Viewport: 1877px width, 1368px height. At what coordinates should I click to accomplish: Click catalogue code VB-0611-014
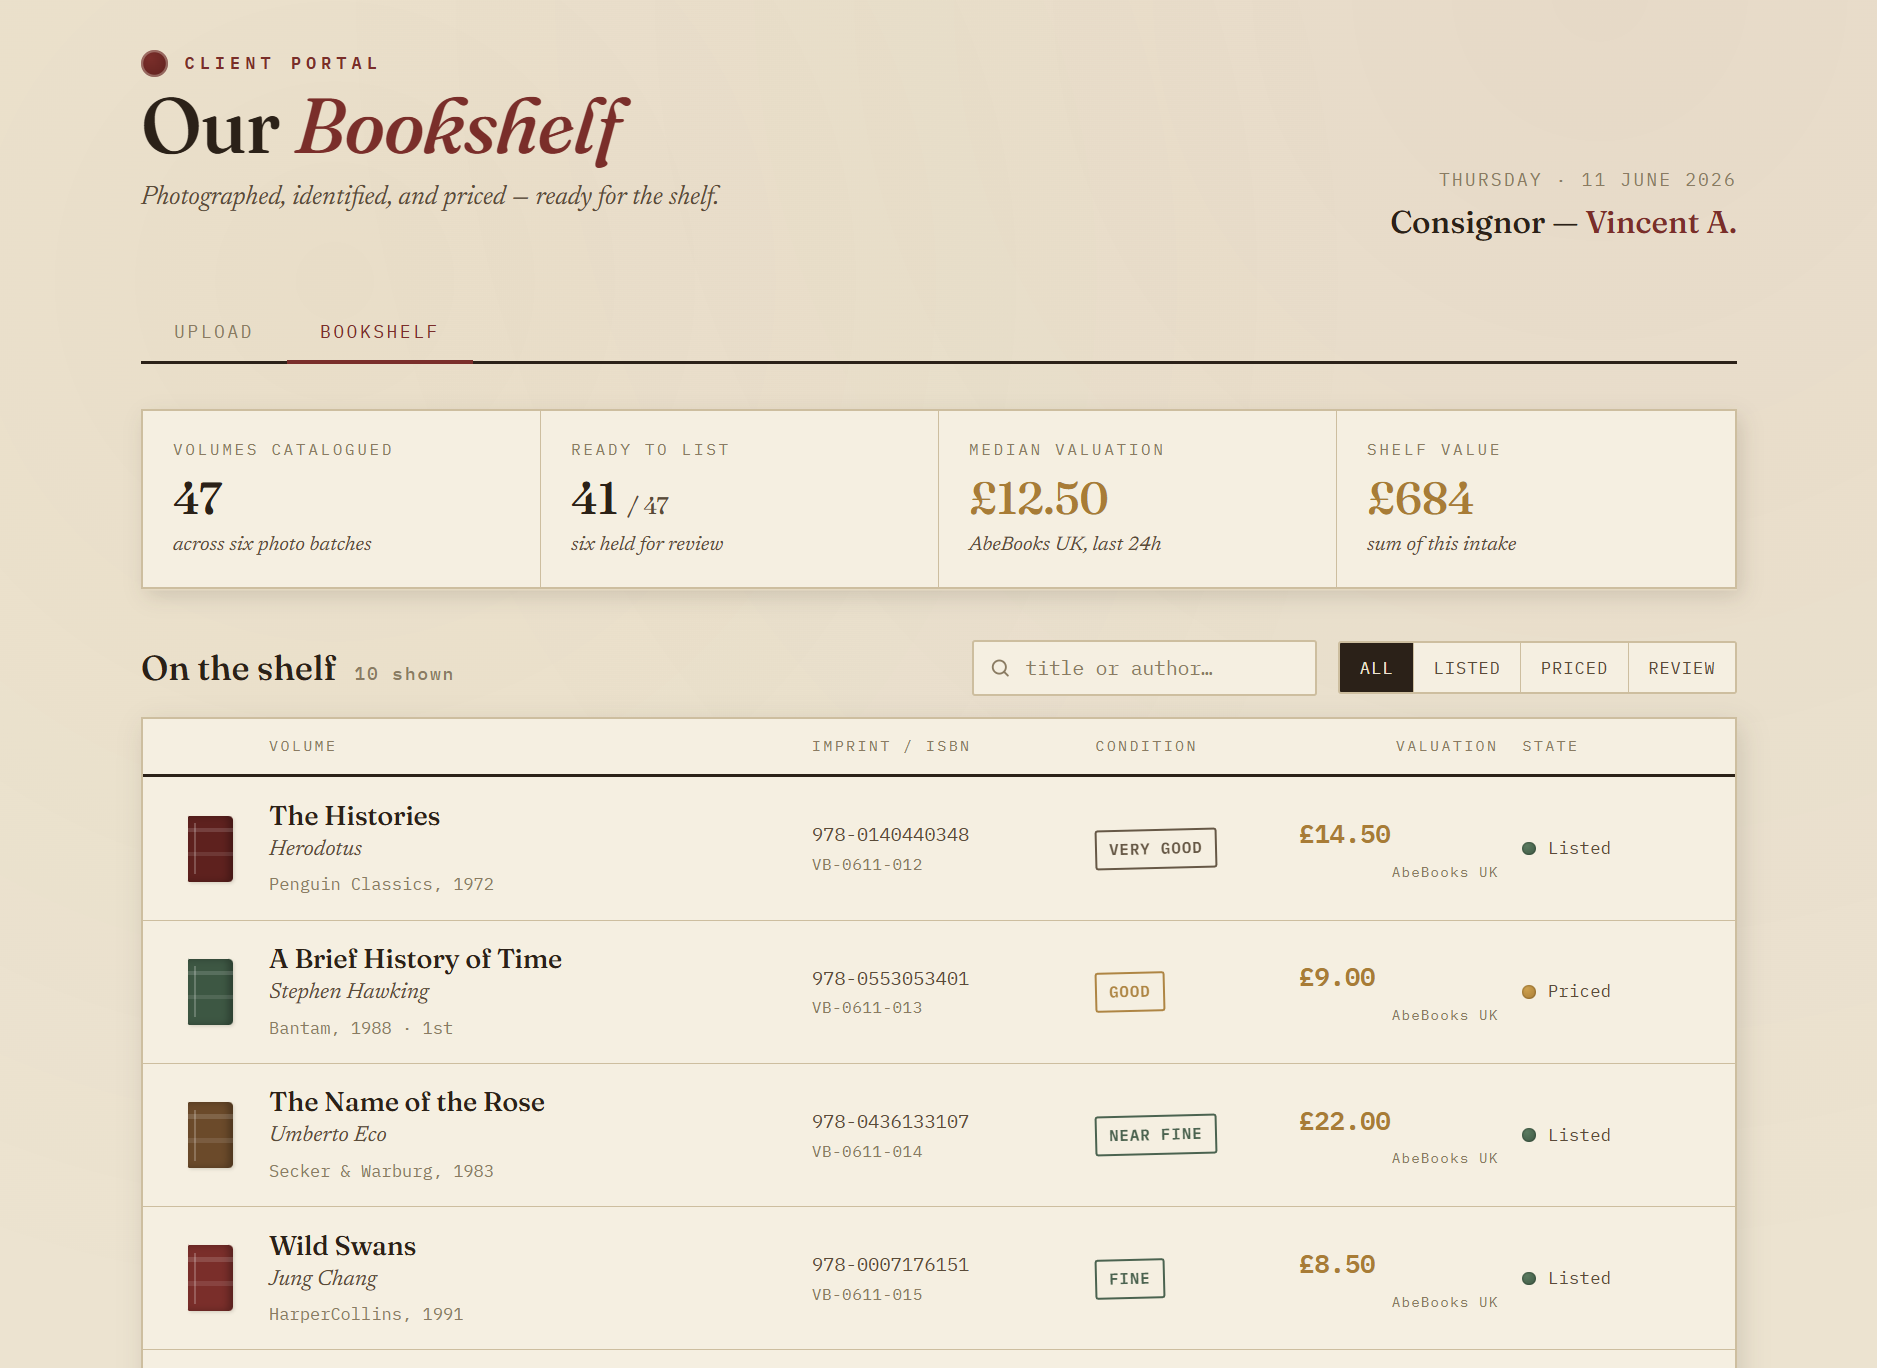867,1152
